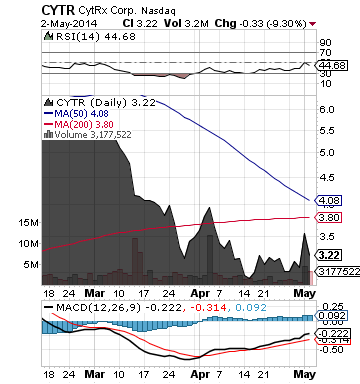Click the CYTR ticker symbol title
This screenshot has height=384, width=360.
58,10
